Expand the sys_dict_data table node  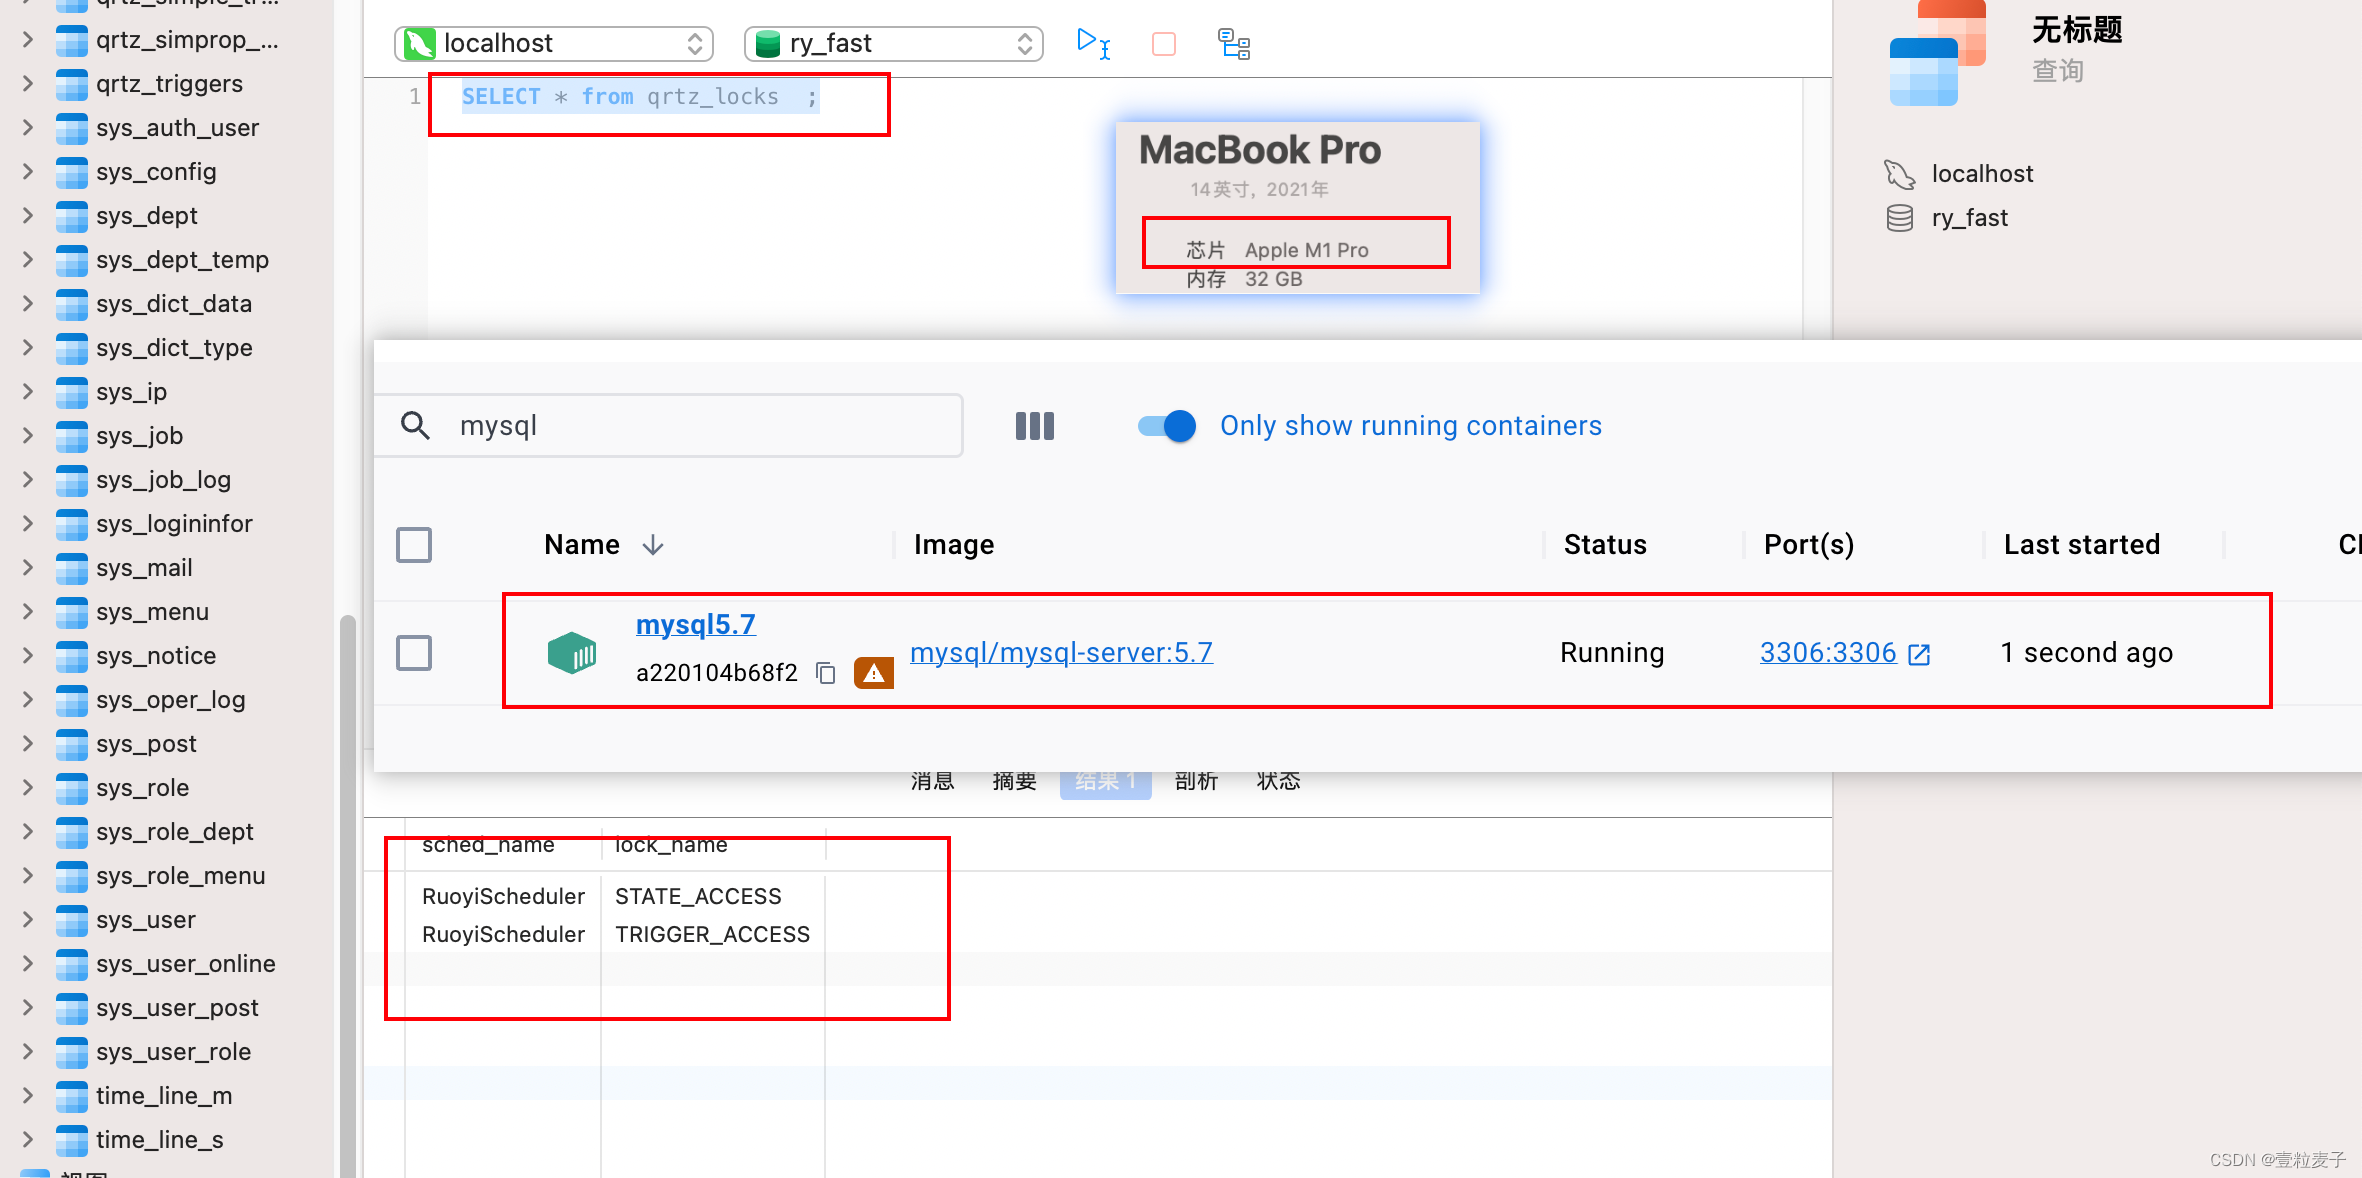28,304
